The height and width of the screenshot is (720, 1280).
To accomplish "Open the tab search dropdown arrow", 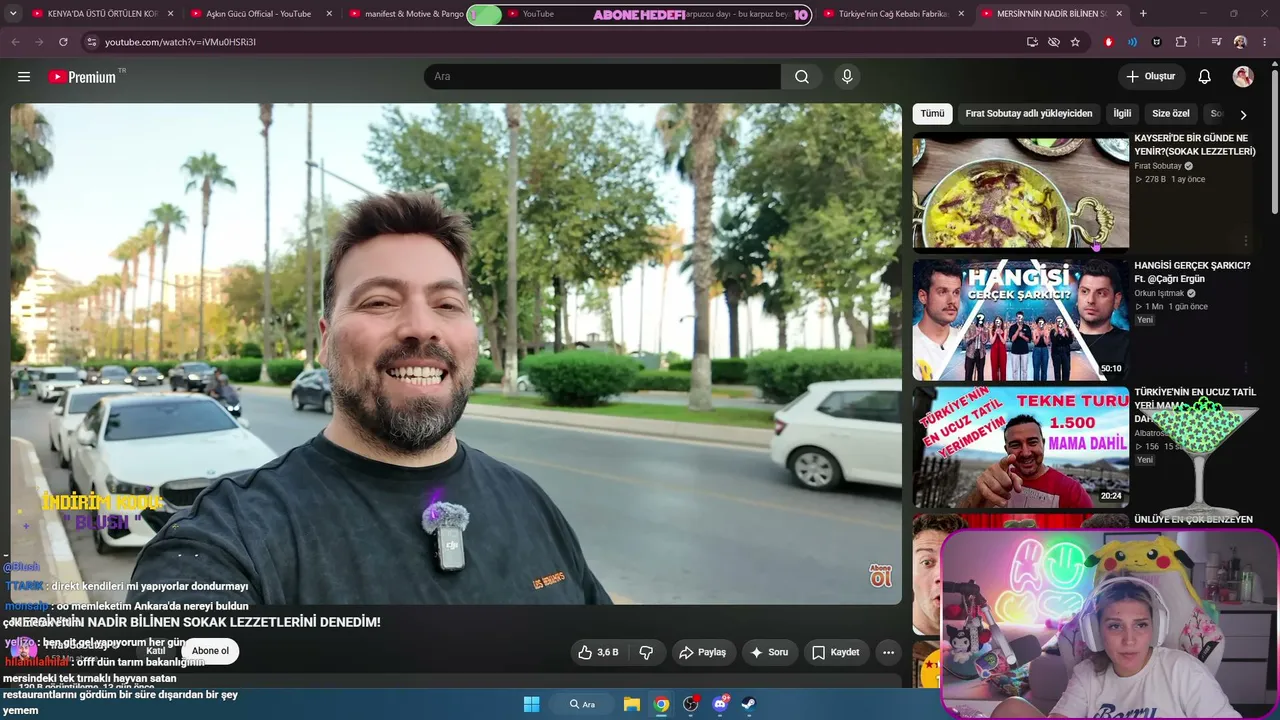I will 13,14.
